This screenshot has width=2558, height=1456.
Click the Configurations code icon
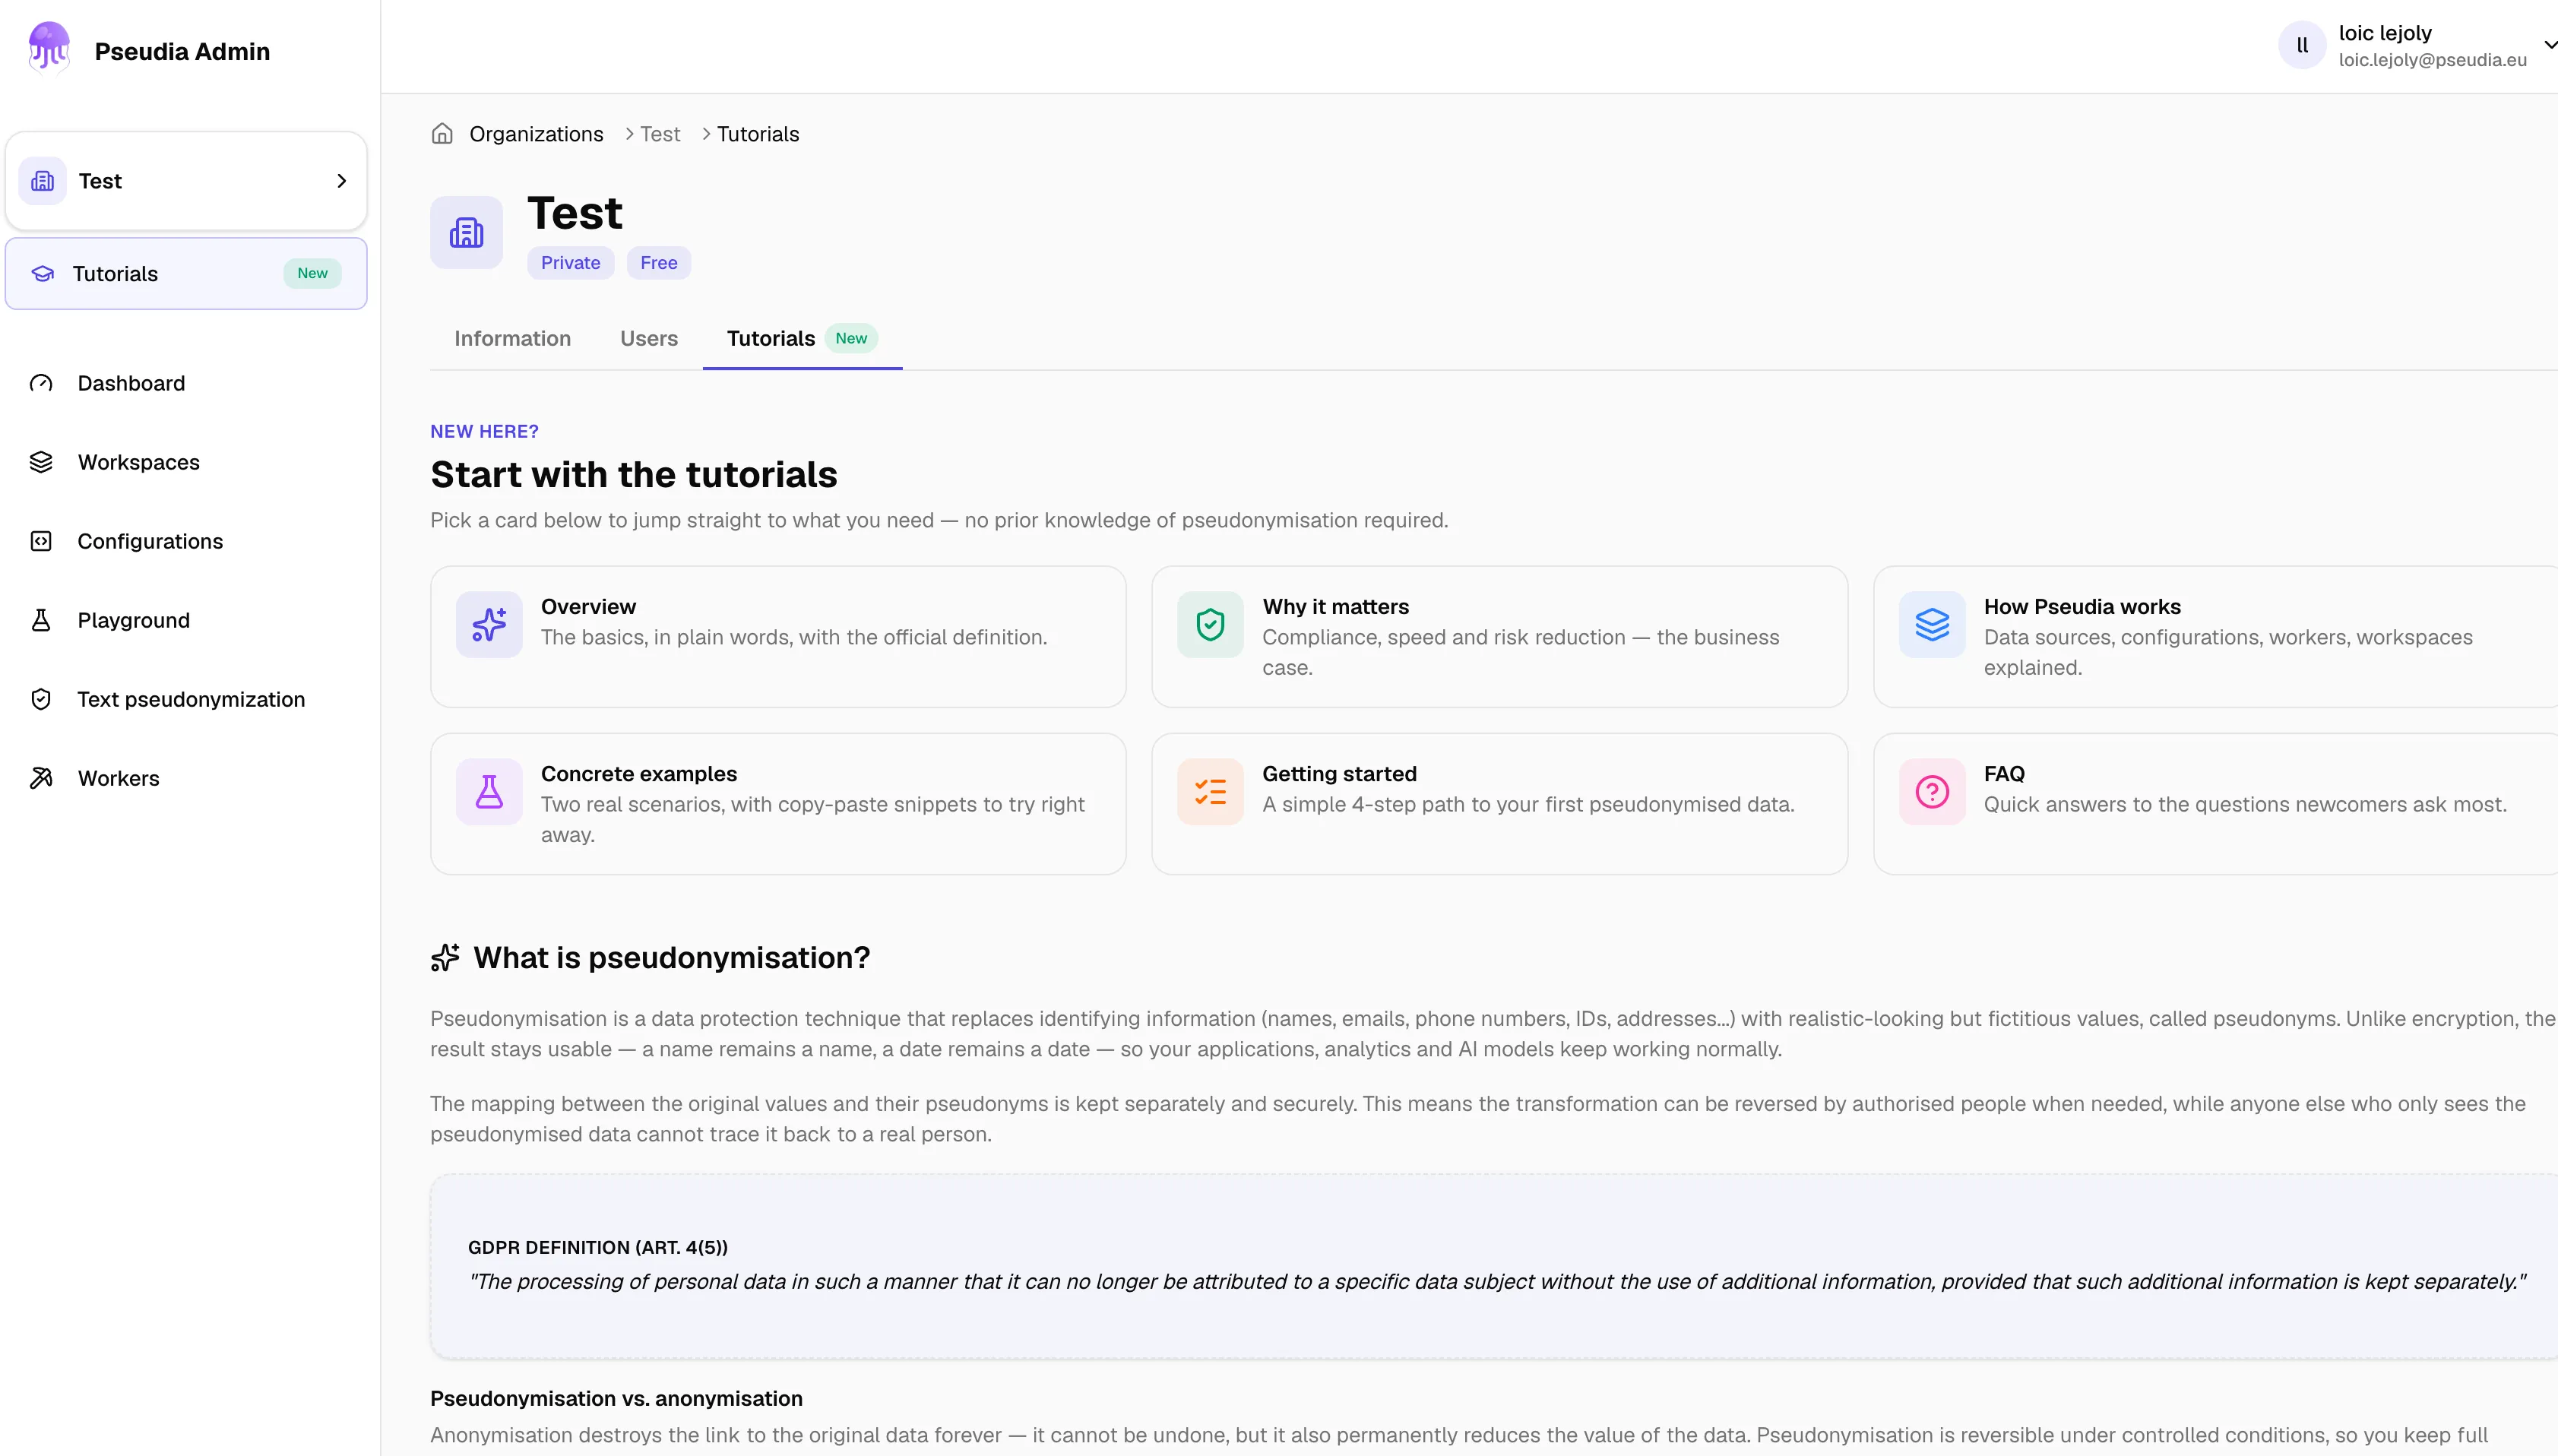41,541
